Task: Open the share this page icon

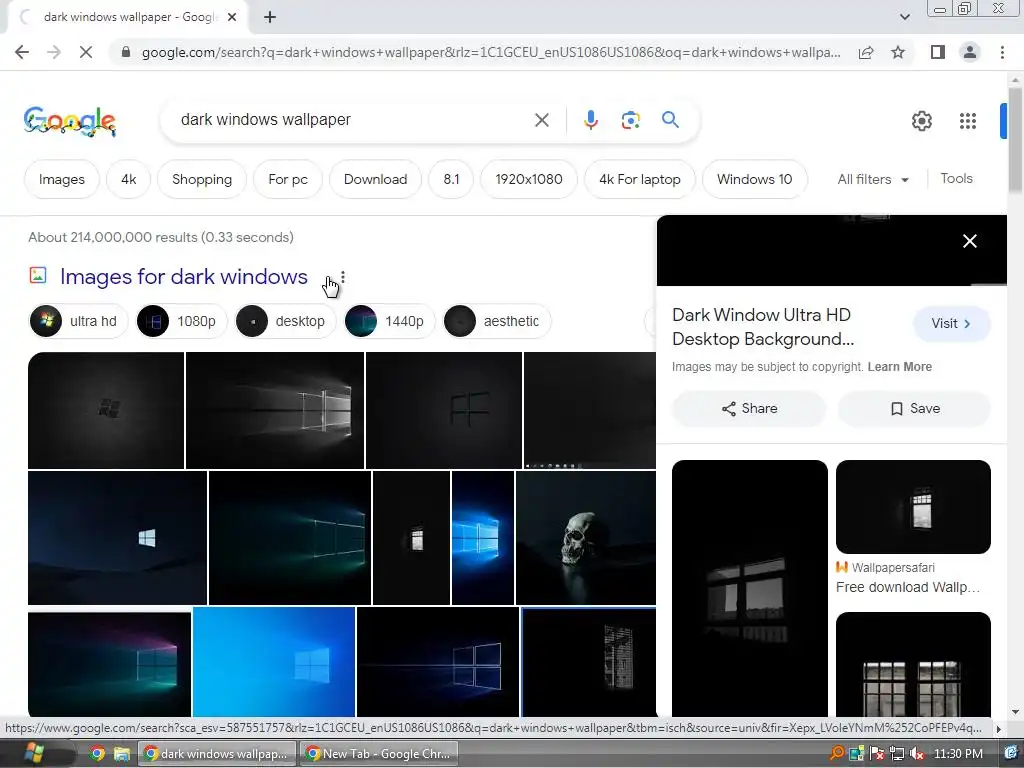Action: pos(866,52)
